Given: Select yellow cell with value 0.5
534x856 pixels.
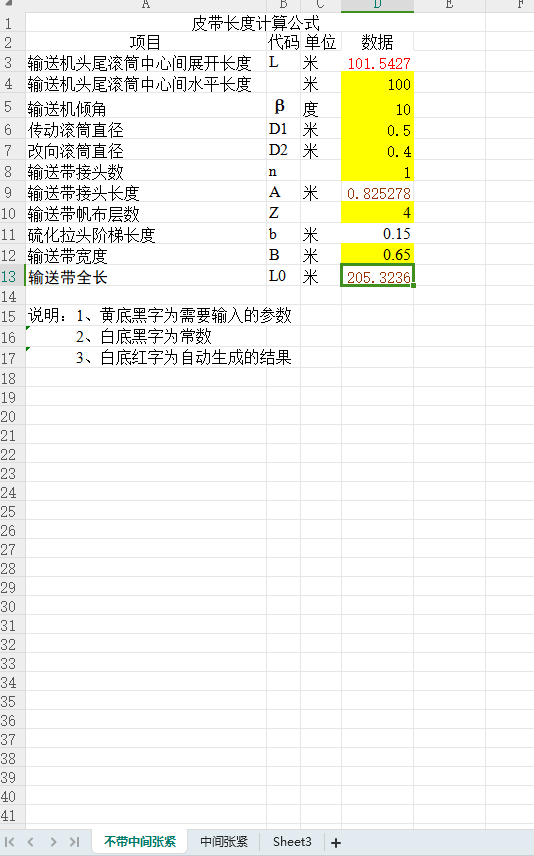Looking at the screenshot, I should click(x=377, y=129).
